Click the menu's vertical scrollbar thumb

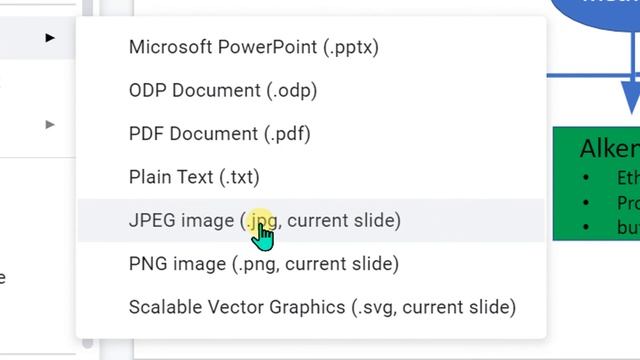point(87,342)
